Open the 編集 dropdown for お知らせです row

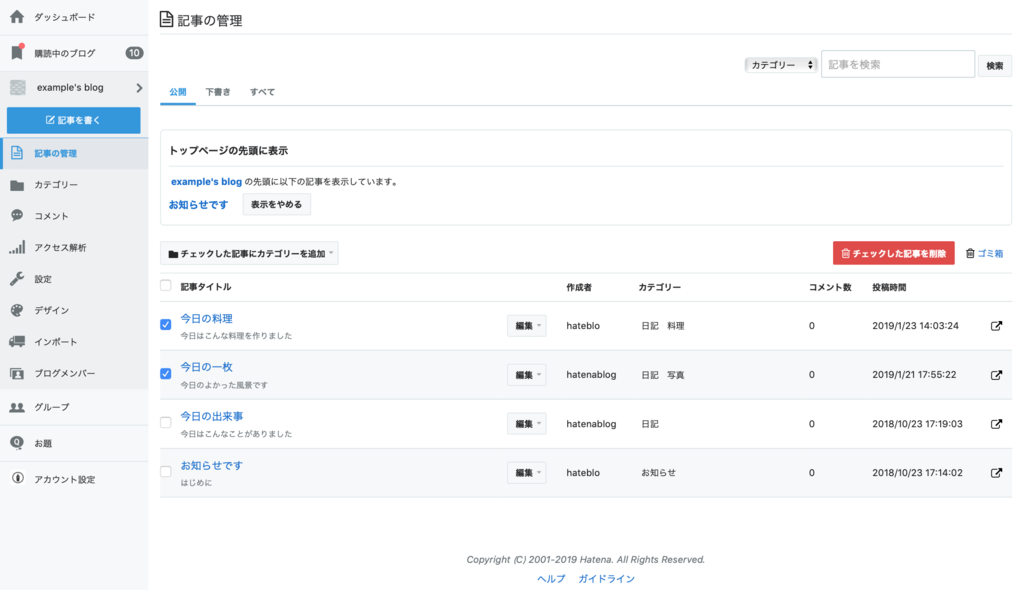coord(526,472)
